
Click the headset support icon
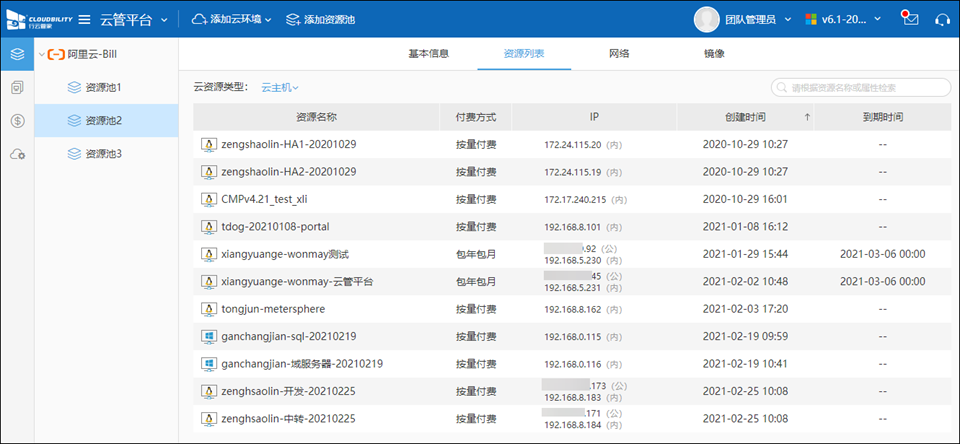click(x=941, y=19)
